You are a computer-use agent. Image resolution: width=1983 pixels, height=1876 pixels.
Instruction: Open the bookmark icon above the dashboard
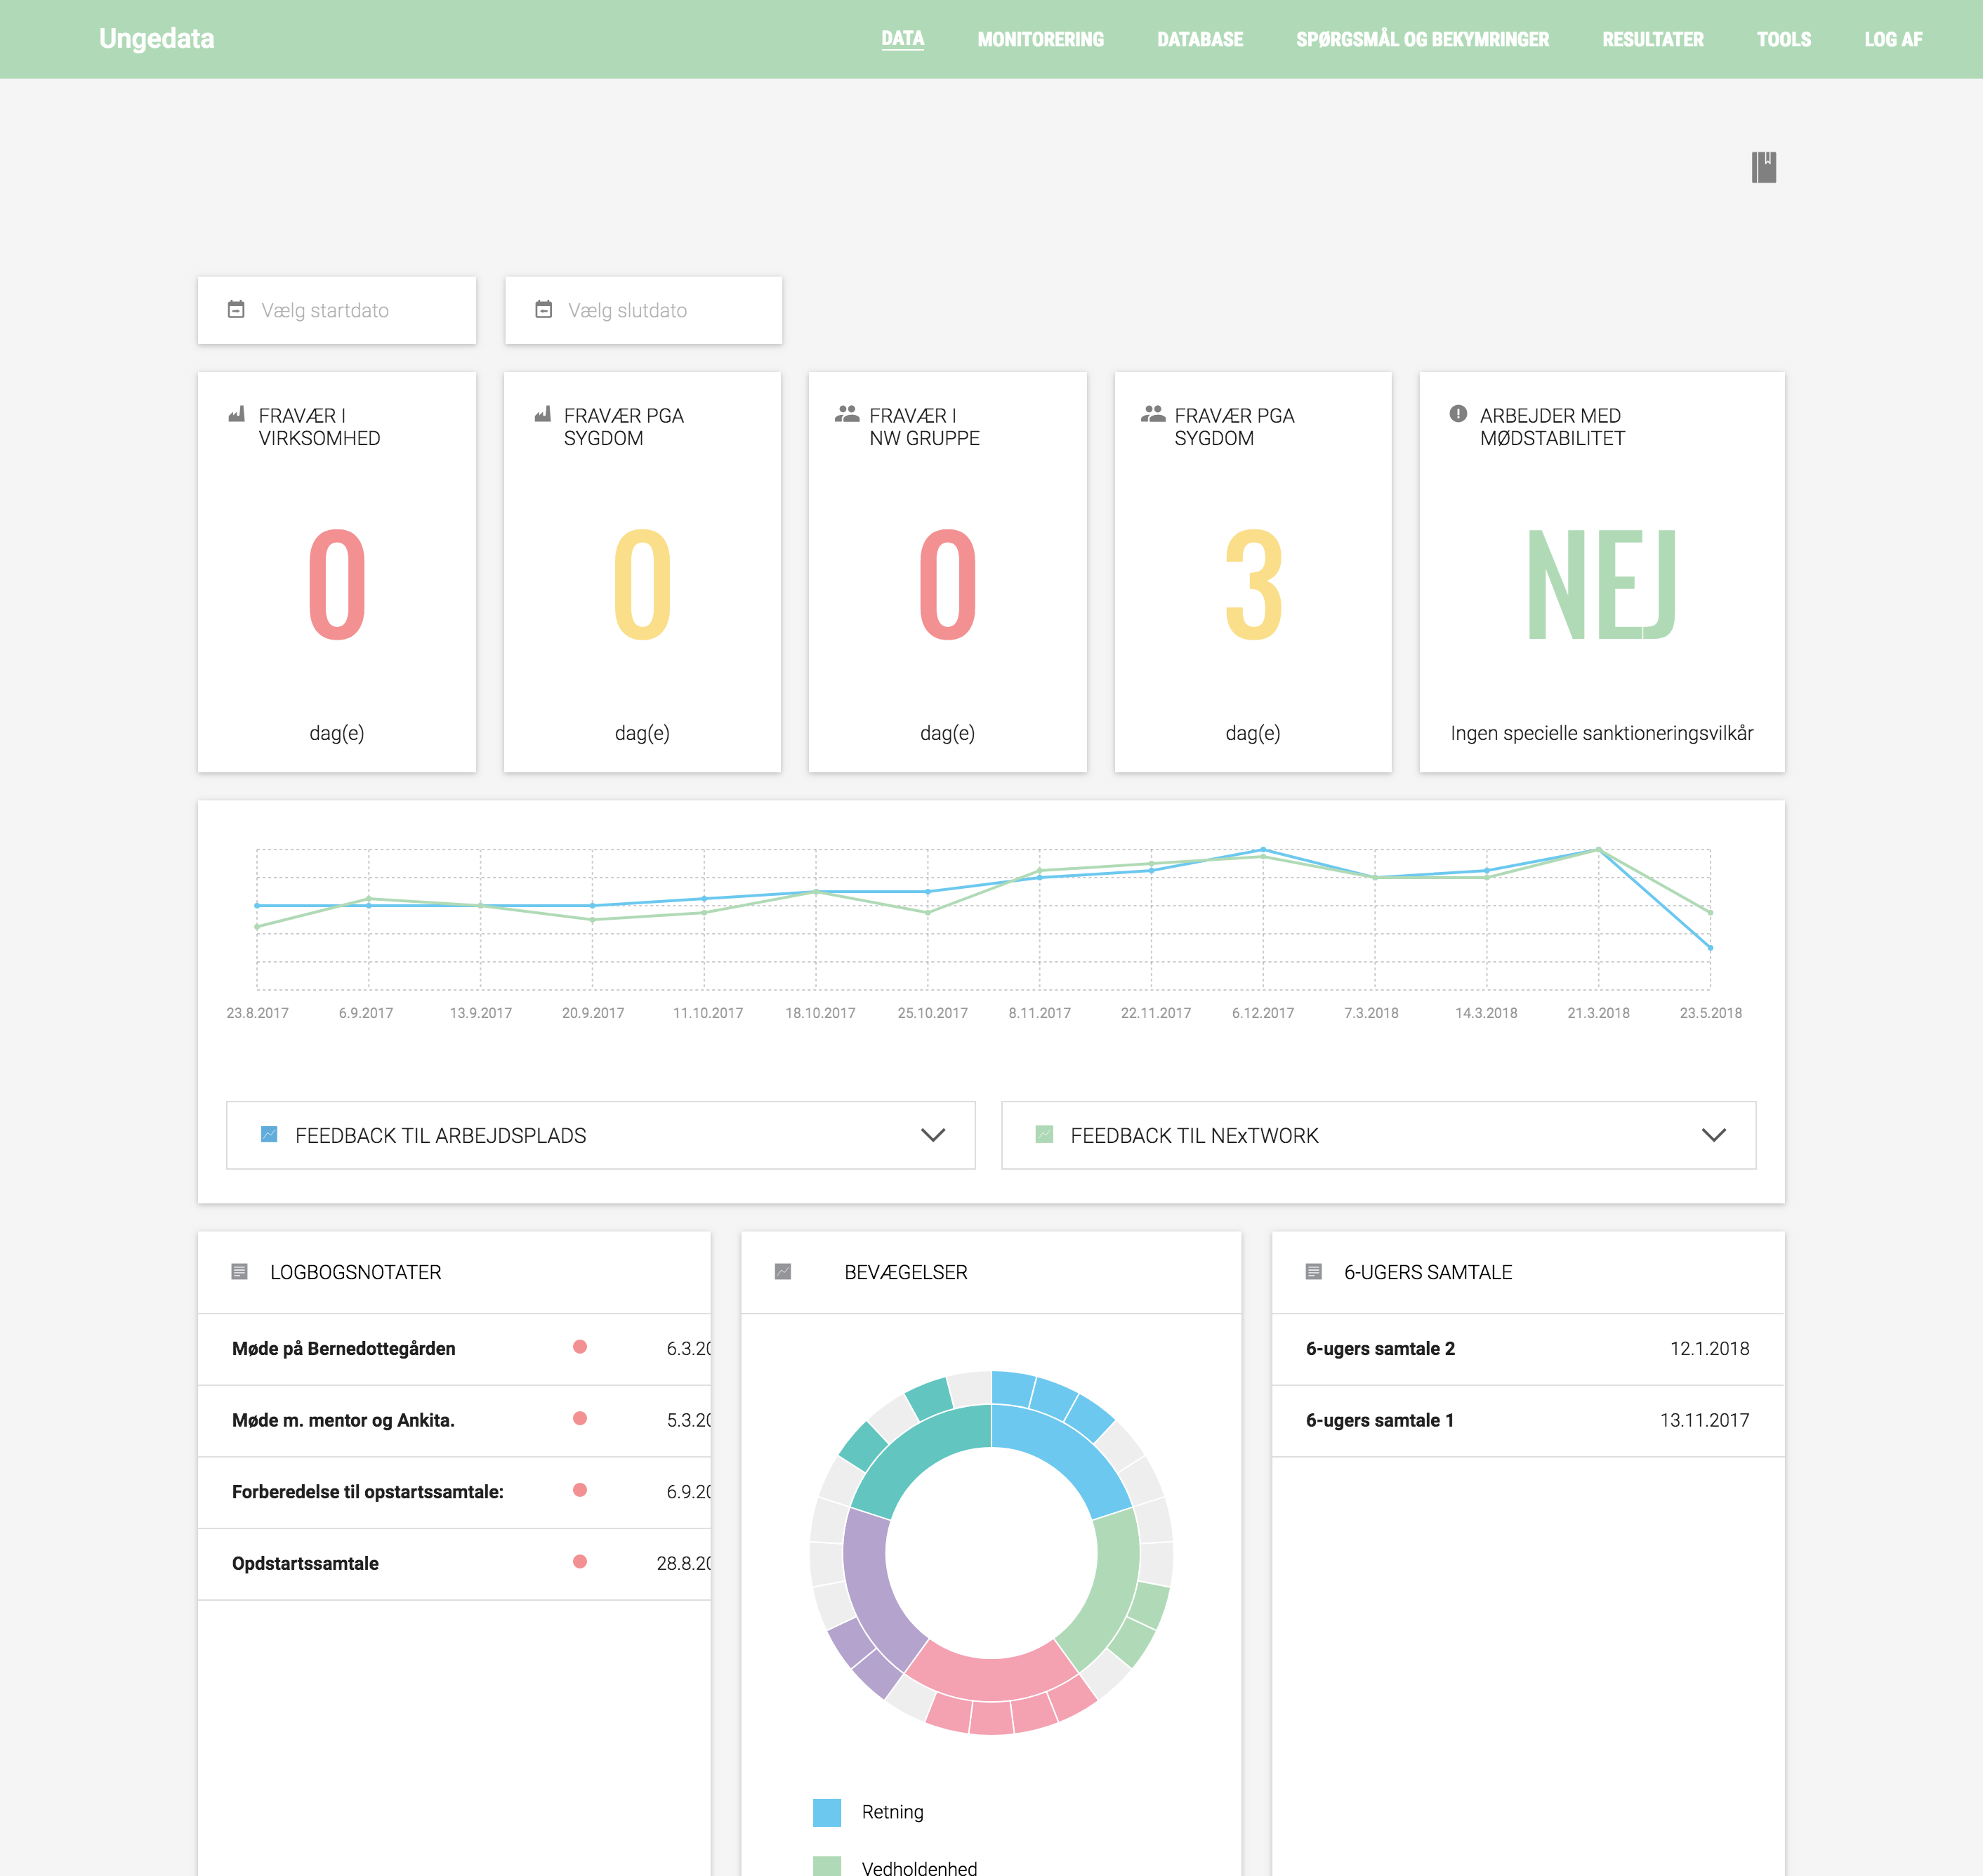coord(1763,168)
